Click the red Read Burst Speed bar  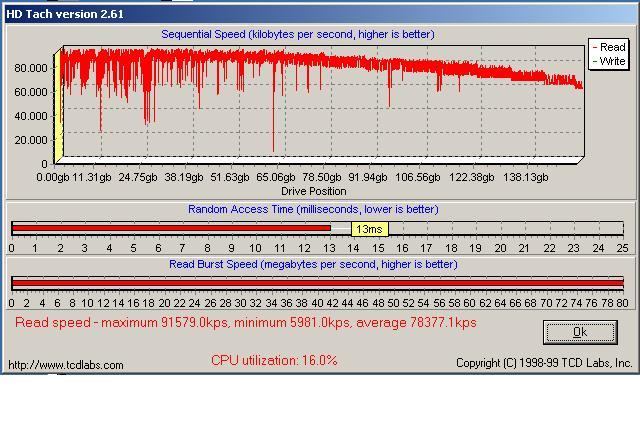[x=318, y=283]
